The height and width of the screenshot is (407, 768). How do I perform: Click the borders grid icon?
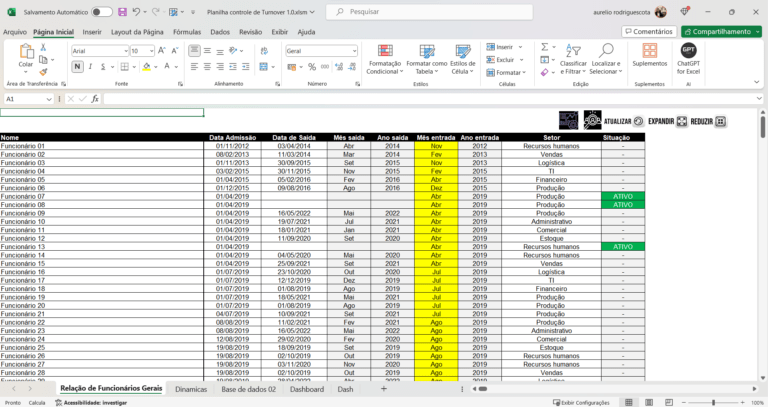click(x=125, y=67)
